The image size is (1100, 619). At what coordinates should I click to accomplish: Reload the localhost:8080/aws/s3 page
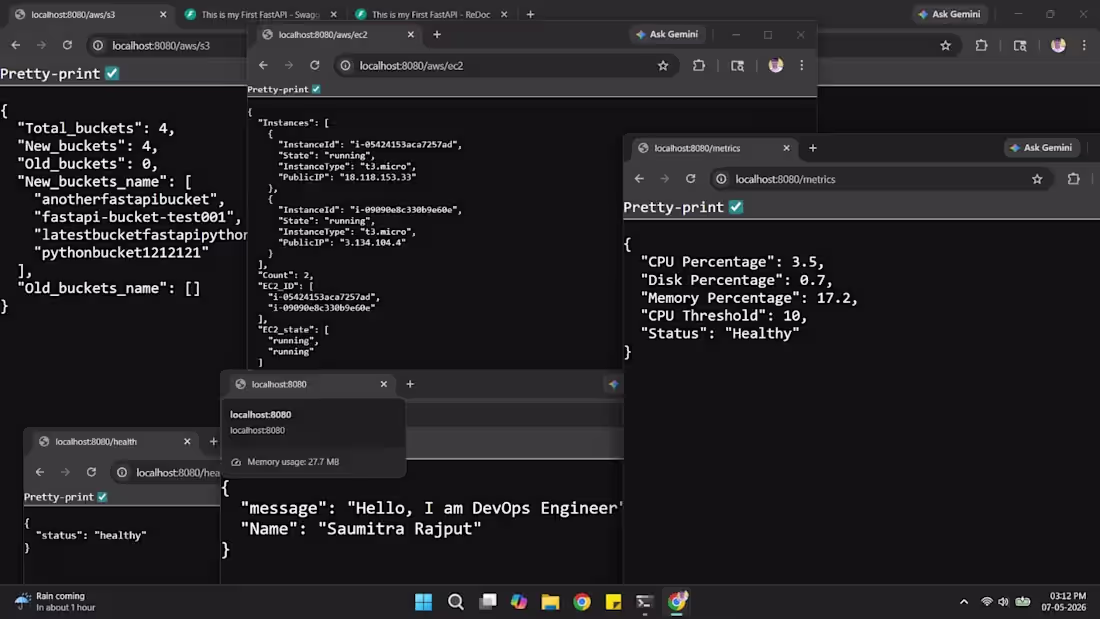[67, 46]
